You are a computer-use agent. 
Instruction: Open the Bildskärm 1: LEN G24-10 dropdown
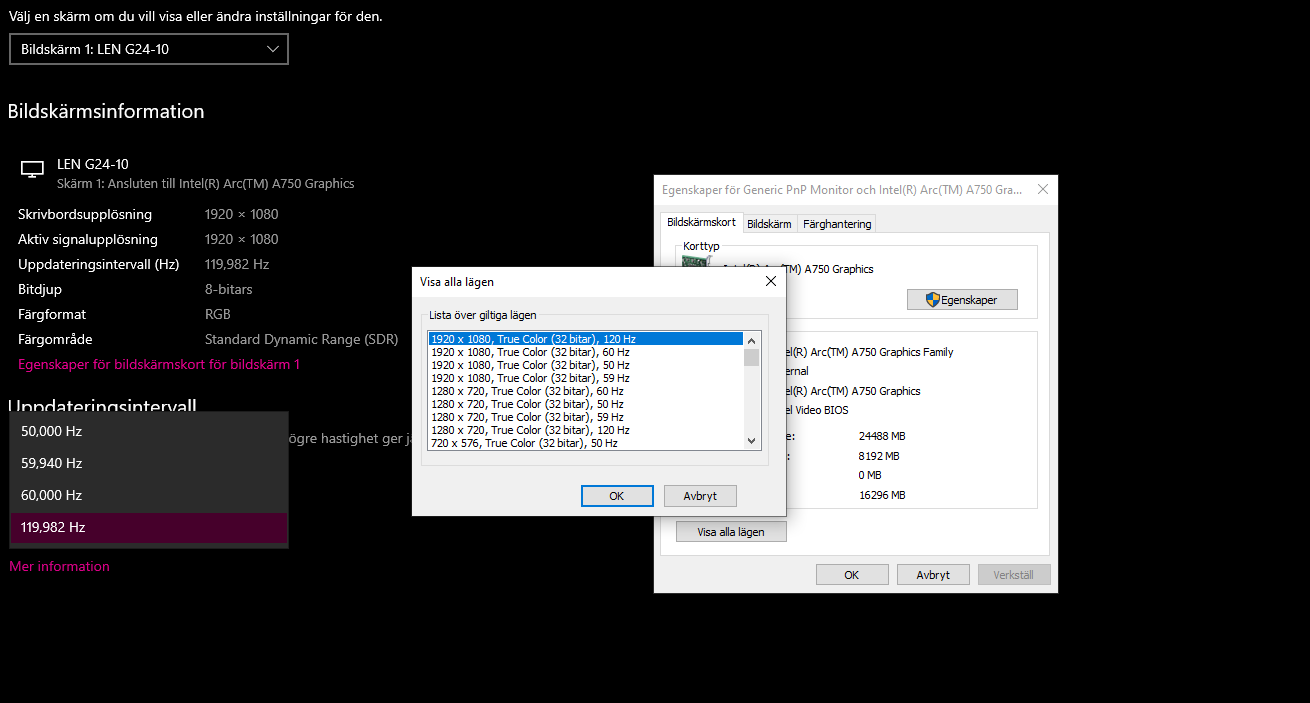point(149,49)
